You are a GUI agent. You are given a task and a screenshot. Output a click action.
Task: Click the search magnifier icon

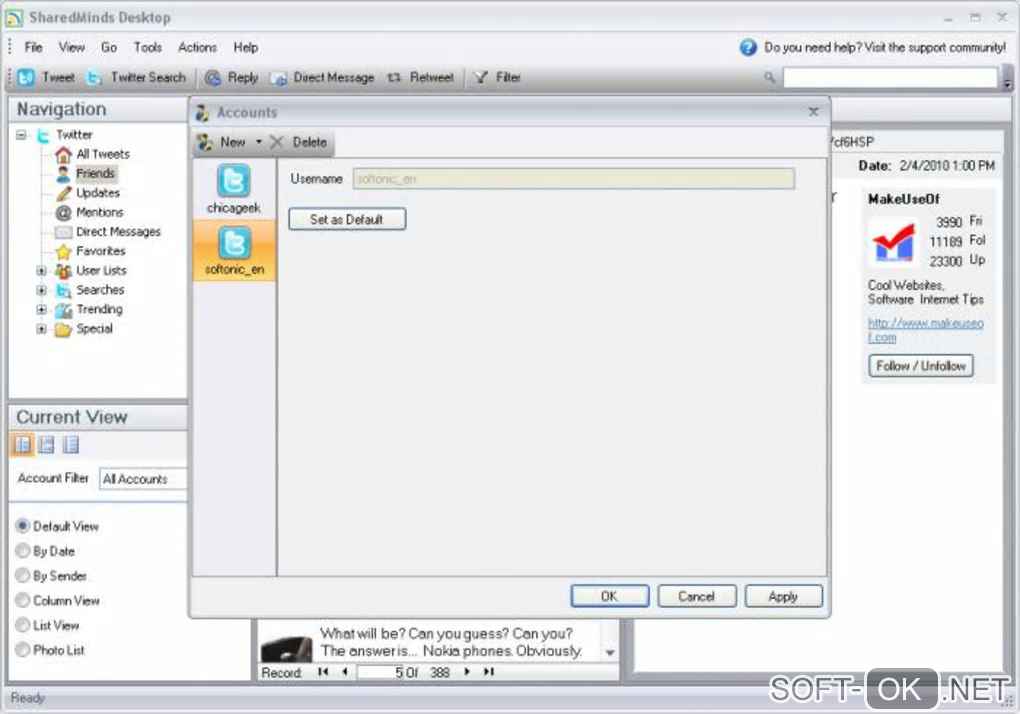click(x=770, y=77)
